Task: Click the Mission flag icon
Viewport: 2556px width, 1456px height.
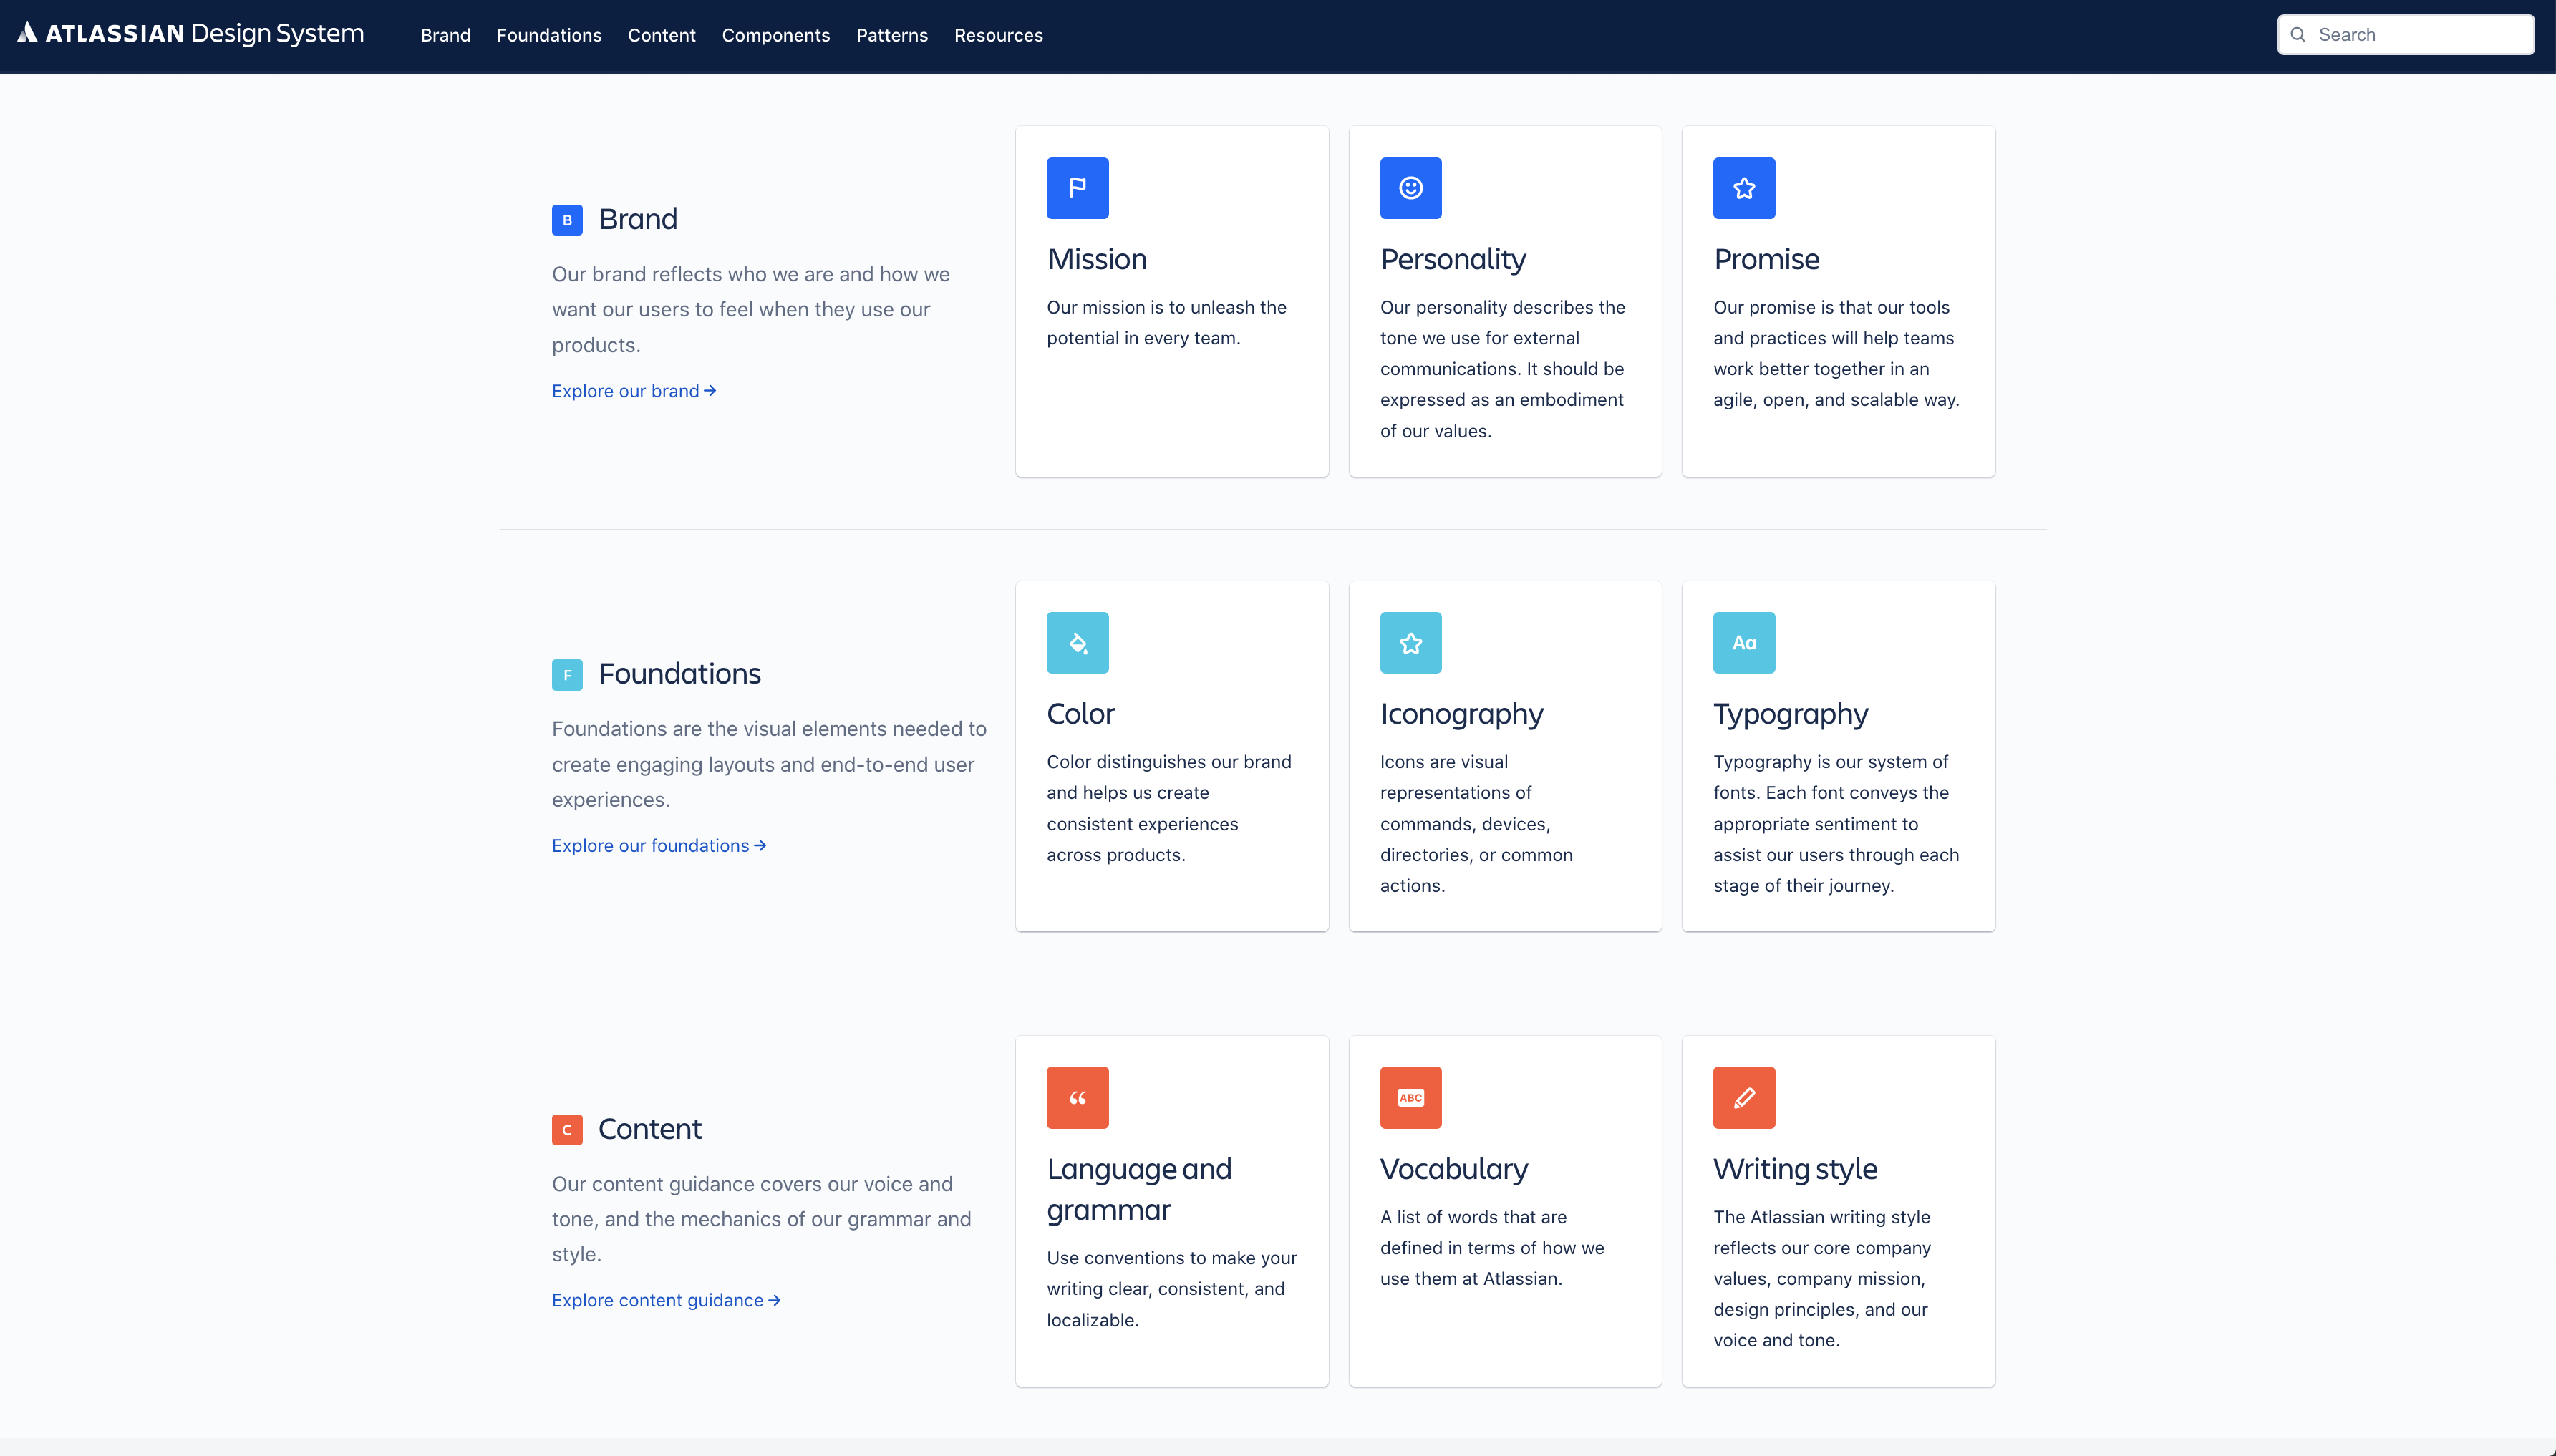Action: (x=1077, y=188)
